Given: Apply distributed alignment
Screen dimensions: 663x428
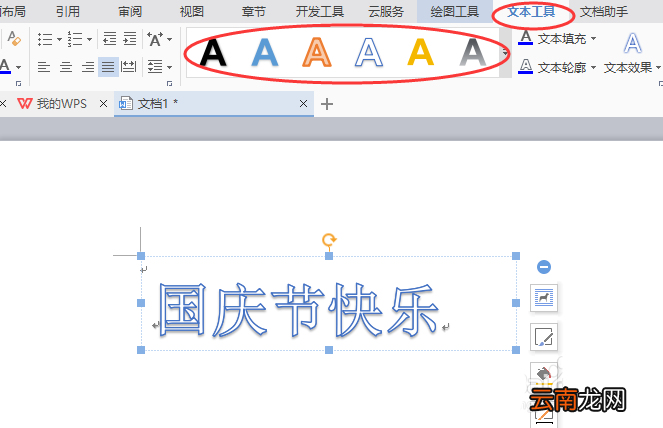Looking at the screenshot, I should pyautogui.click(x=129, y=67).
